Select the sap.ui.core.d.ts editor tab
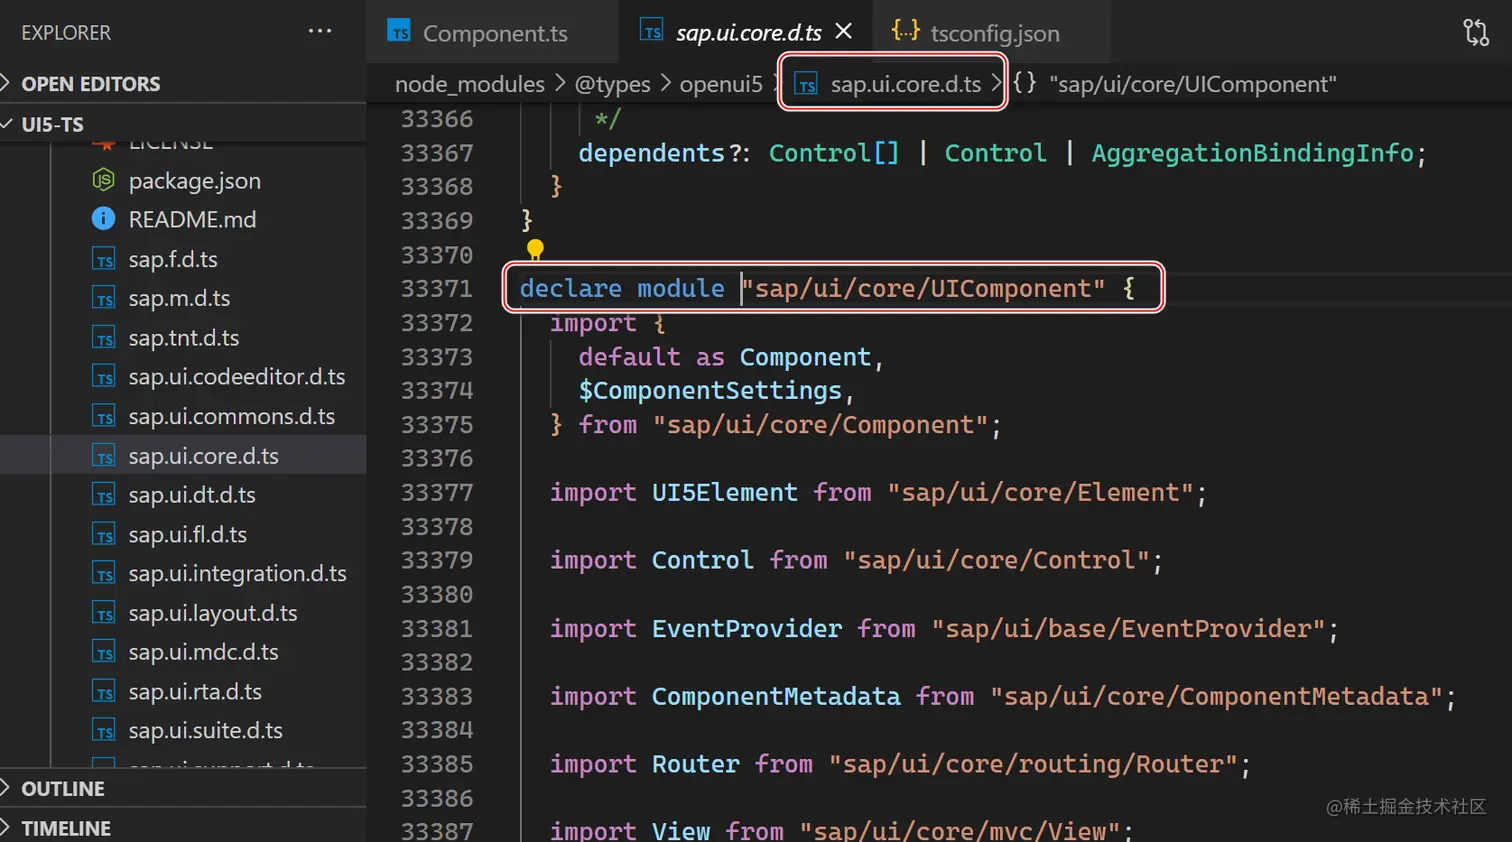Image resolution: width=1512 pixels, height=842 pixels. pyautogui.click(x=748, y=33)
